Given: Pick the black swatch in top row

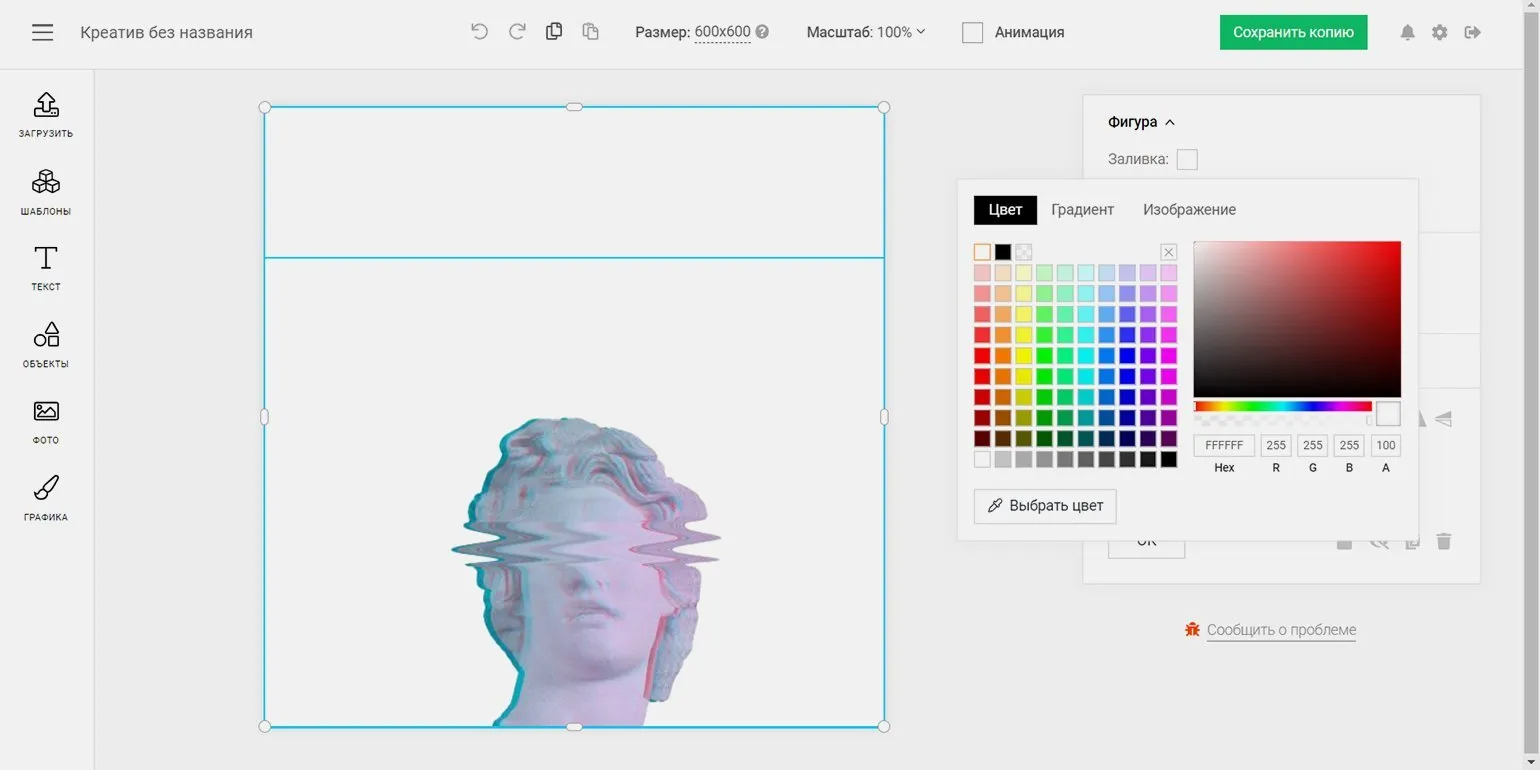Looking at the screenshot, I should click(x=1003, y=252).
